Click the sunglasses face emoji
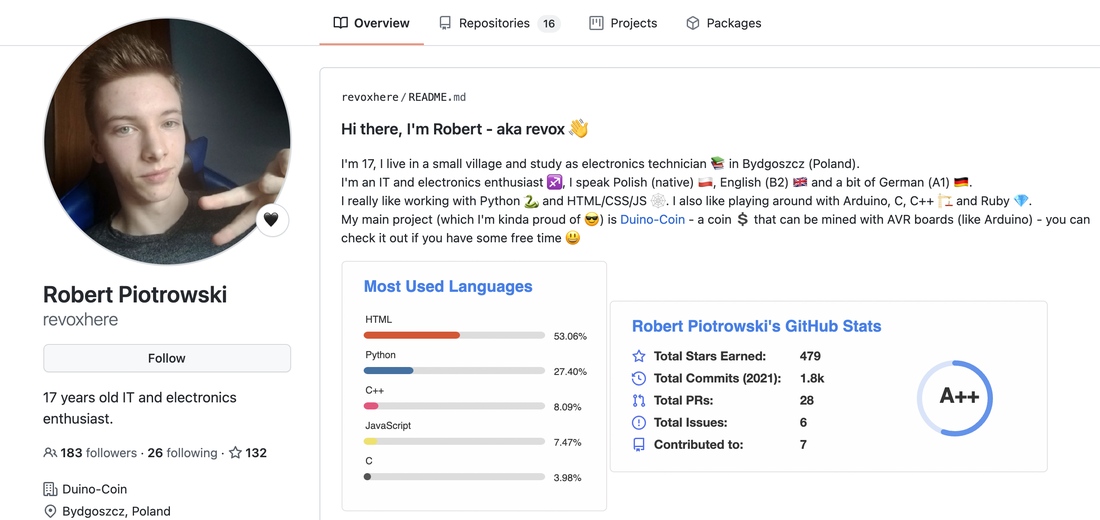Viewport: 1100px width, 520px height. (591, 220)
